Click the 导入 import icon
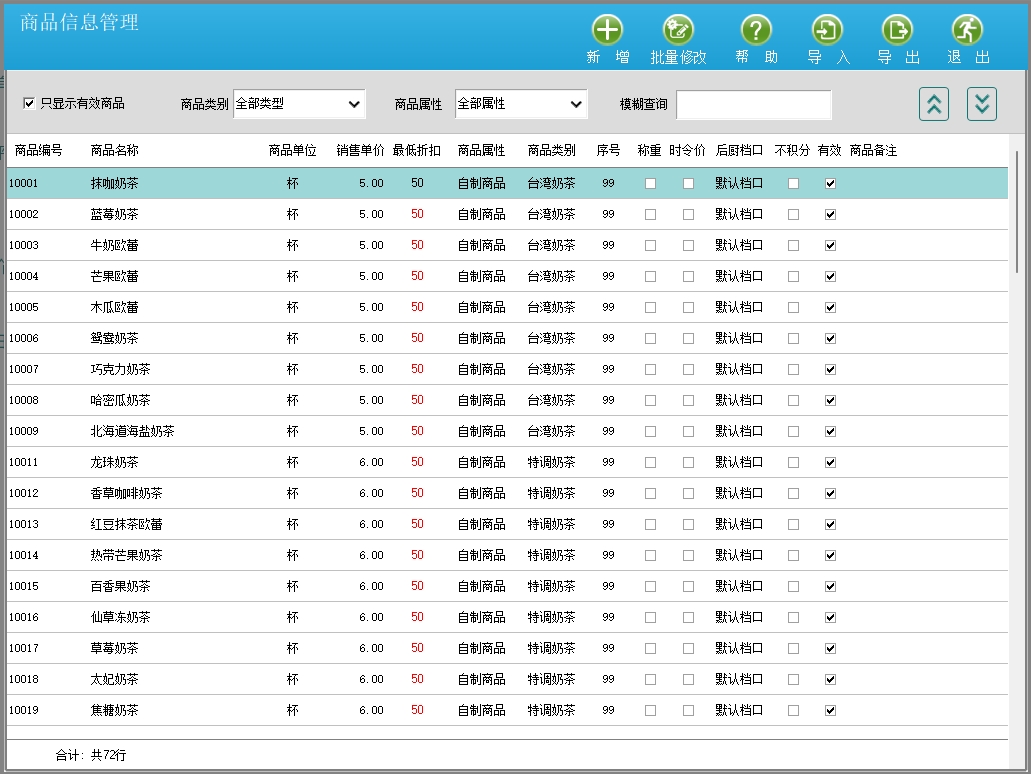1031x774 pixels. (x=827, y=30)
